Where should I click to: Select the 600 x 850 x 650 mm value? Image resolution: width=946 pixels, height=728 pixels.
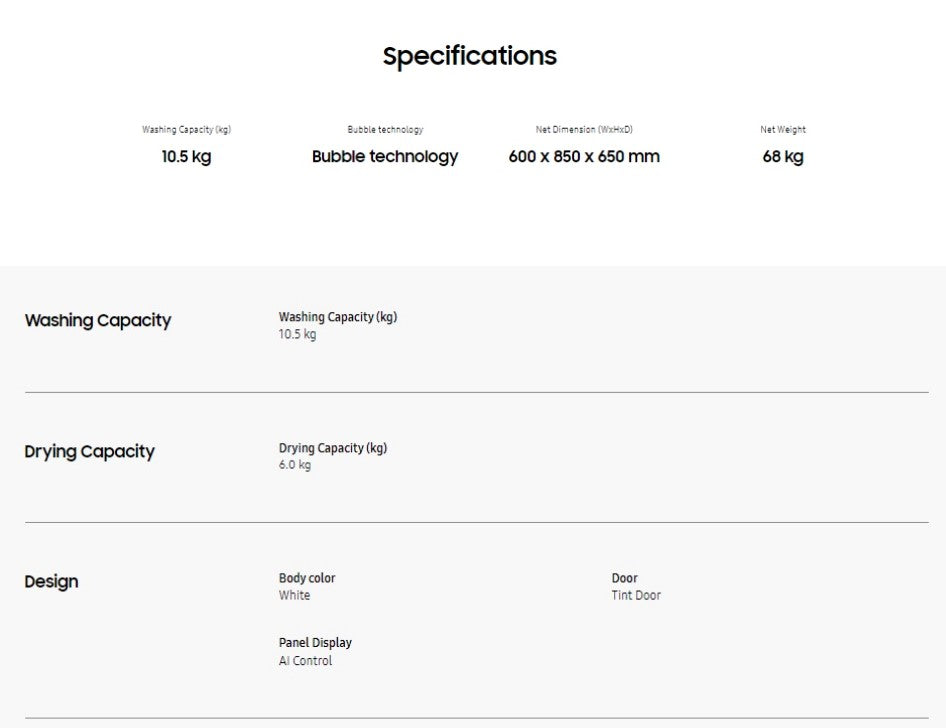pyautogui.click(x=584, y=157)
